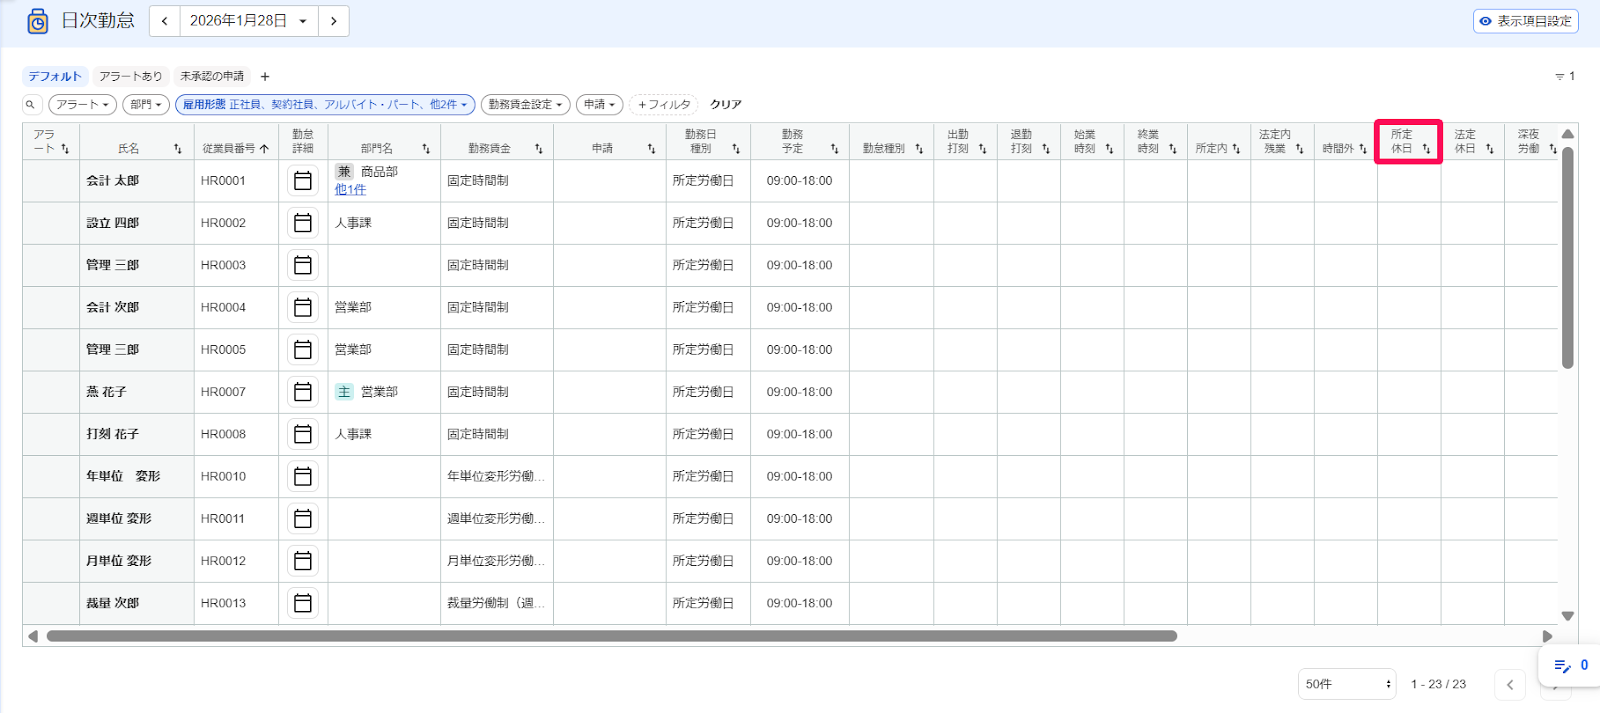Open the 勤務賃金設定 filter dropdown
The image size is (1600, 713).
[526, 104]
